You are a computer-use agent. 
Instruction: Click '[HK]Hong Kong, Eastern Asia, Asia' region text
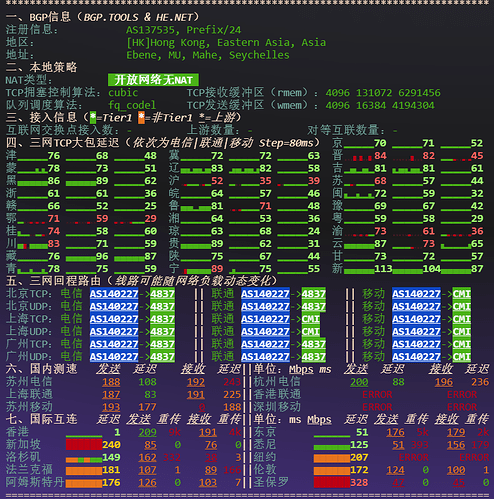(x=226, y=43)
